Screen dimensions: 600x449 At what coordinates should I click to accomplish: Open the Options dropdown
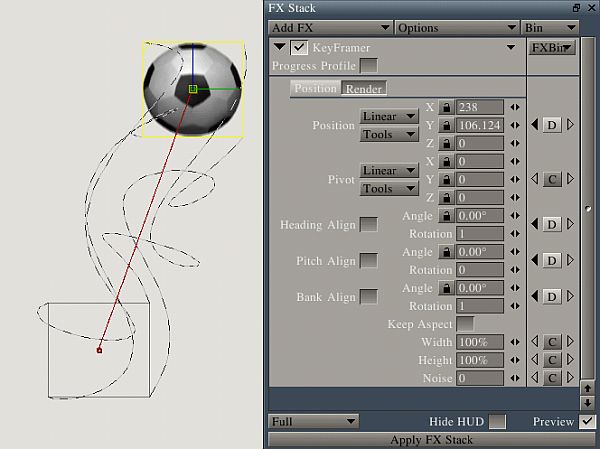pos(457,28)
